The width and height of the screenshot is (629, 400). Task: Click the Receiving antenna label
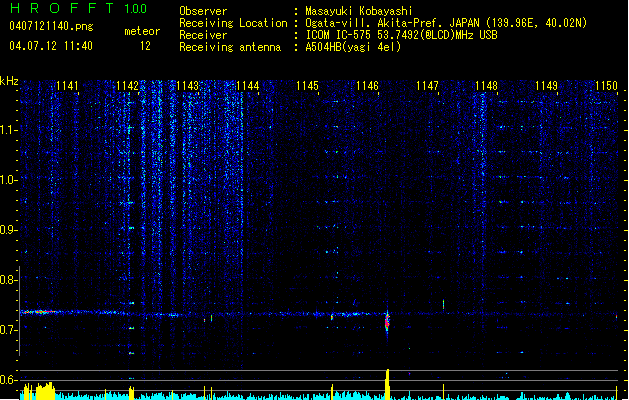click(230, 47)
